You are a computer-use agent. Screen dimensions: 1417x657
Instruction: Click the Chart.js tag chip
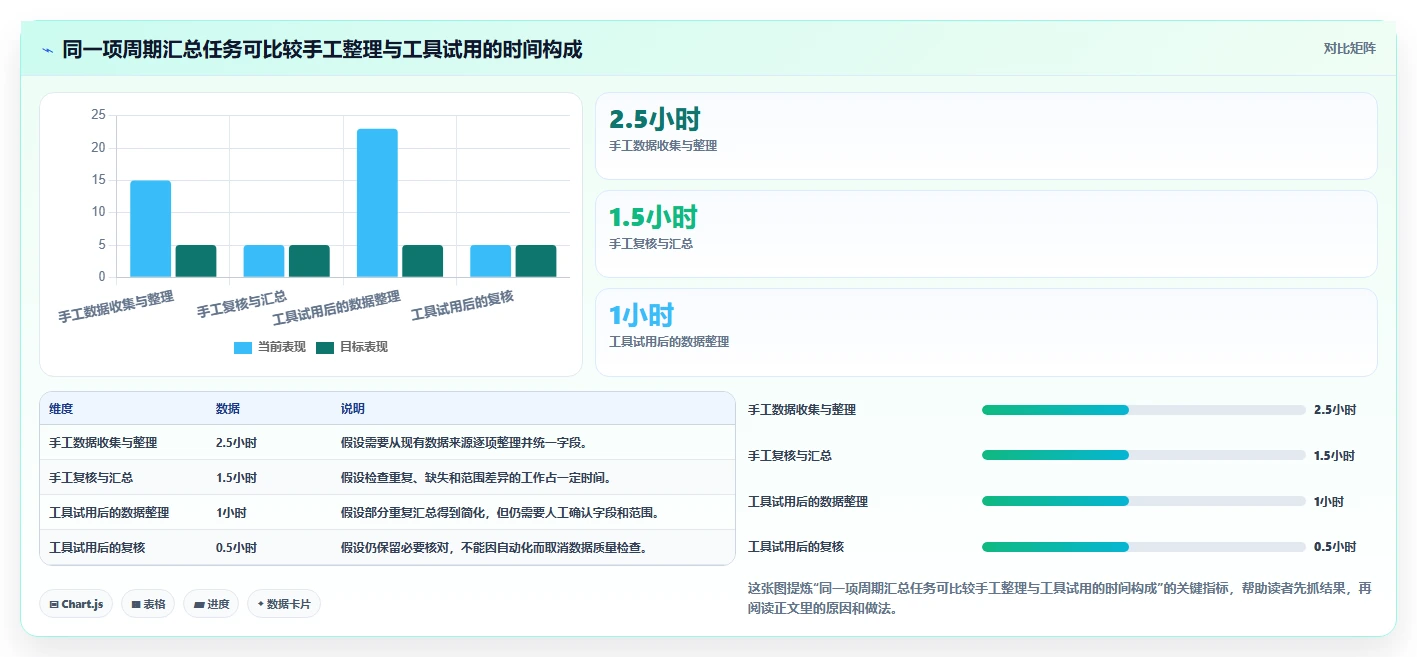[76, 604]
